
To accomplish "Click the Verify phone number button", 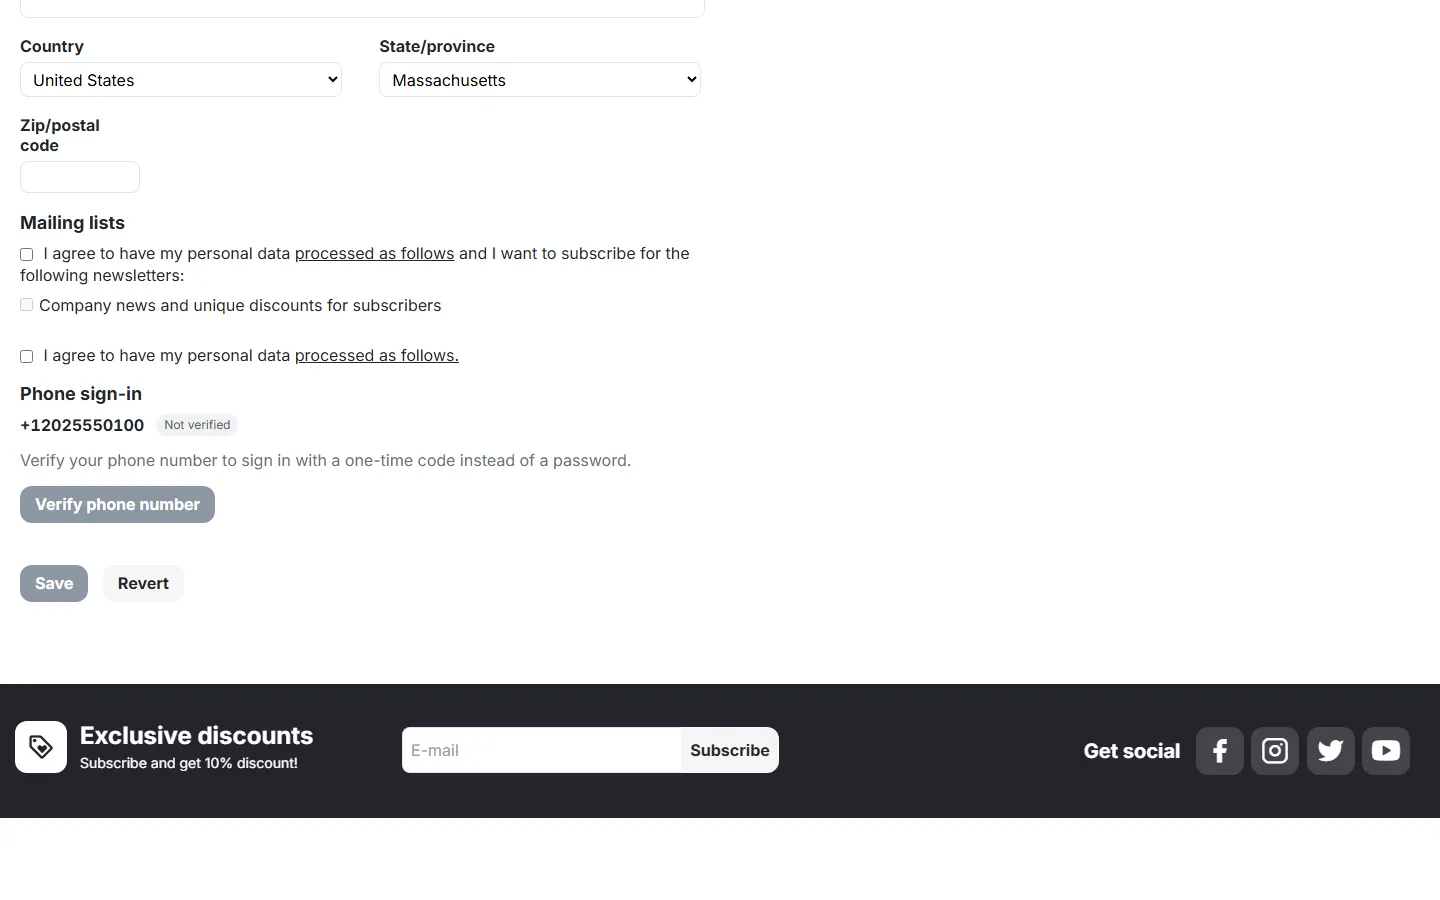I will coord(117,504).
